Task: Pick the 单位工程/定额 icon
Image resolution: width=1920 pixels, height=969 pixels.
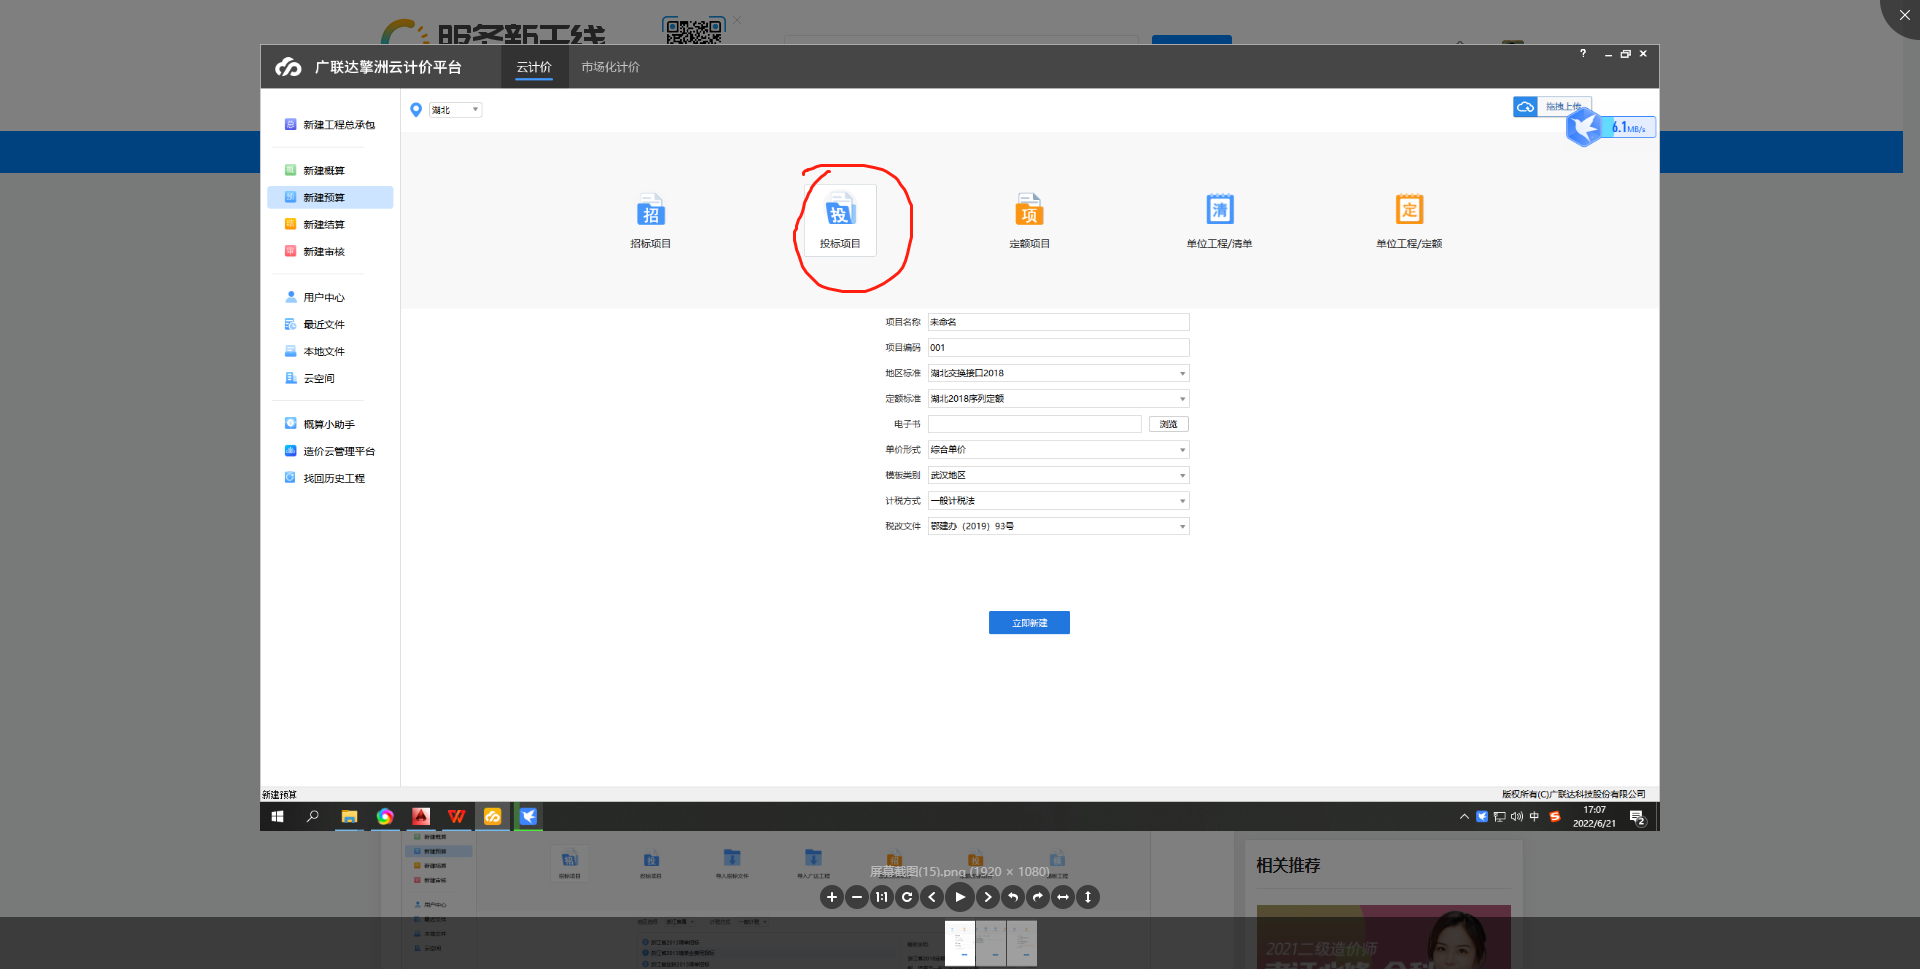Action: coord(1409,210)
